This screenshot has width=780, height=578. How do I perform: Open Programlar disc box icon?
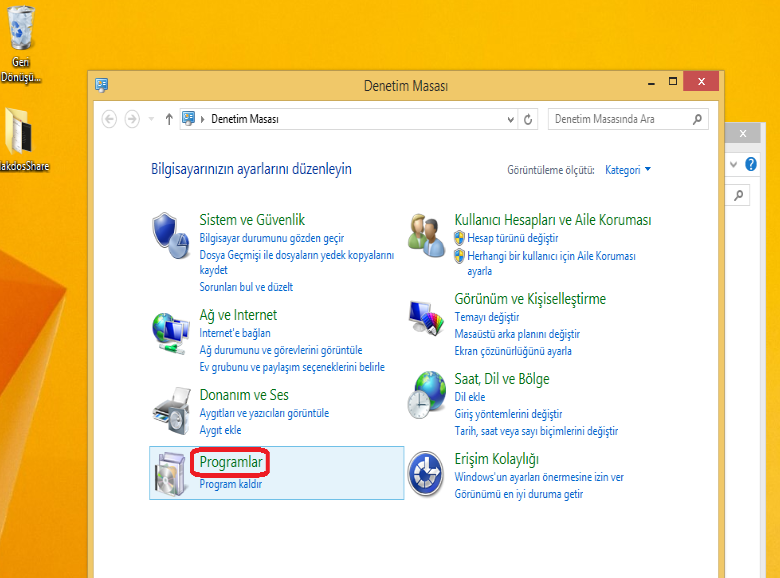[x=172, y=474]
